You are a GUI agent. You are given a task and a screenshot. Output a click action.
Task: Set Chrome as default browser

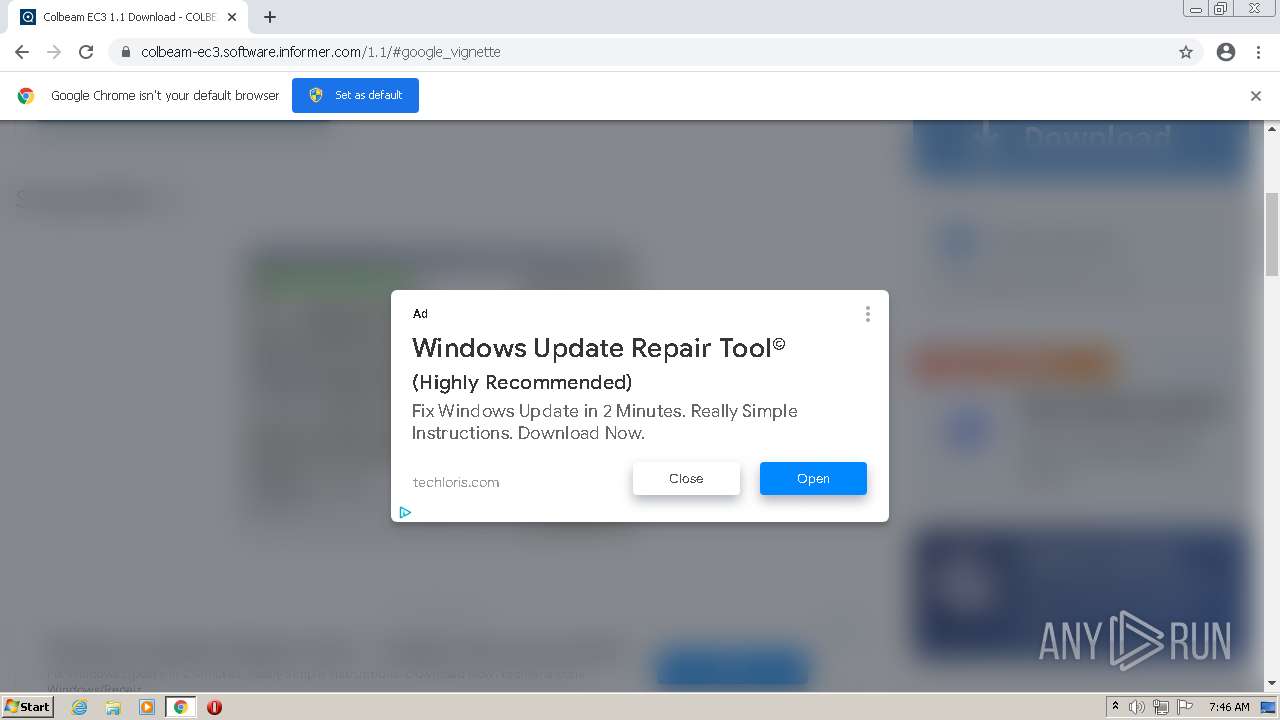pyautogui.click(x=355, y=95)
